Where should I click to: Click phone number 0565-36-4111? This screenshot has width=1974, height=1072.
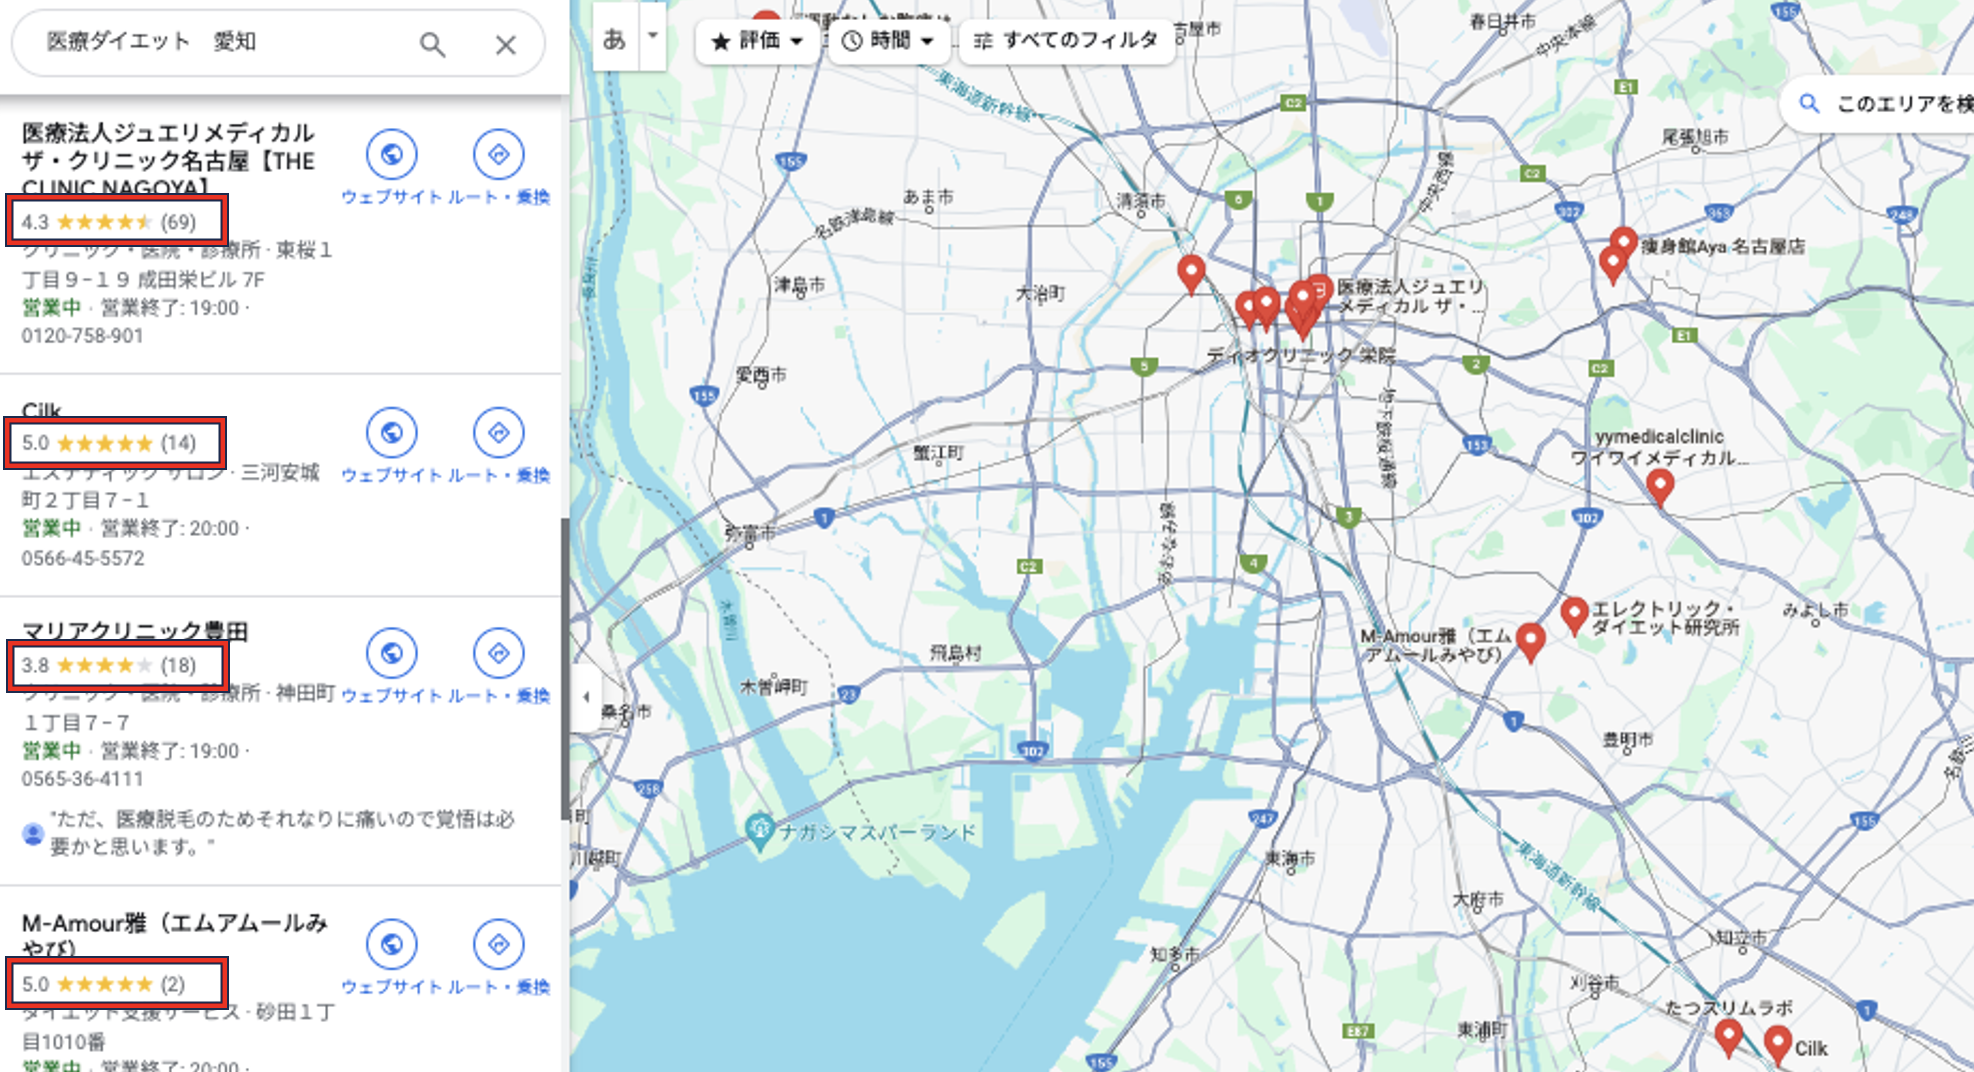[x=83, y=779]
